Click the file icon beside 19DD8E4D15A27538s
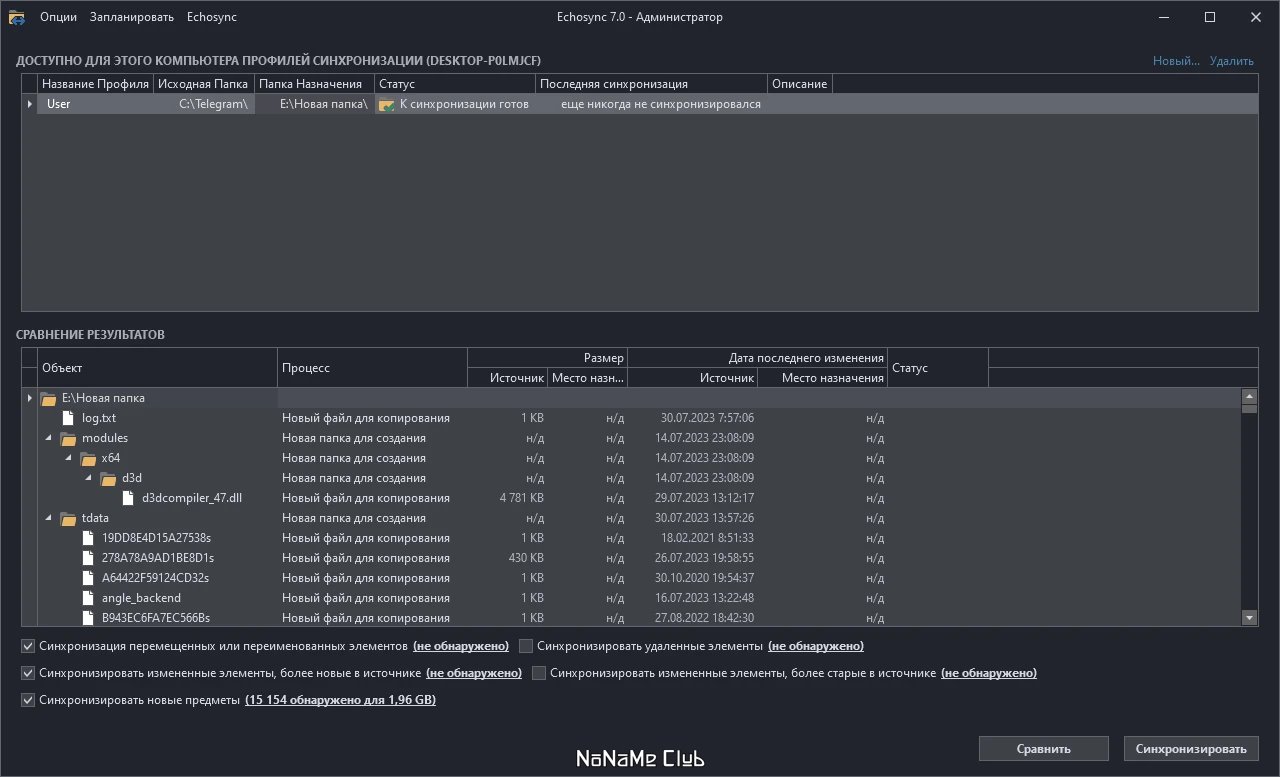This screenshot has height=777, width=1280. 88,538
